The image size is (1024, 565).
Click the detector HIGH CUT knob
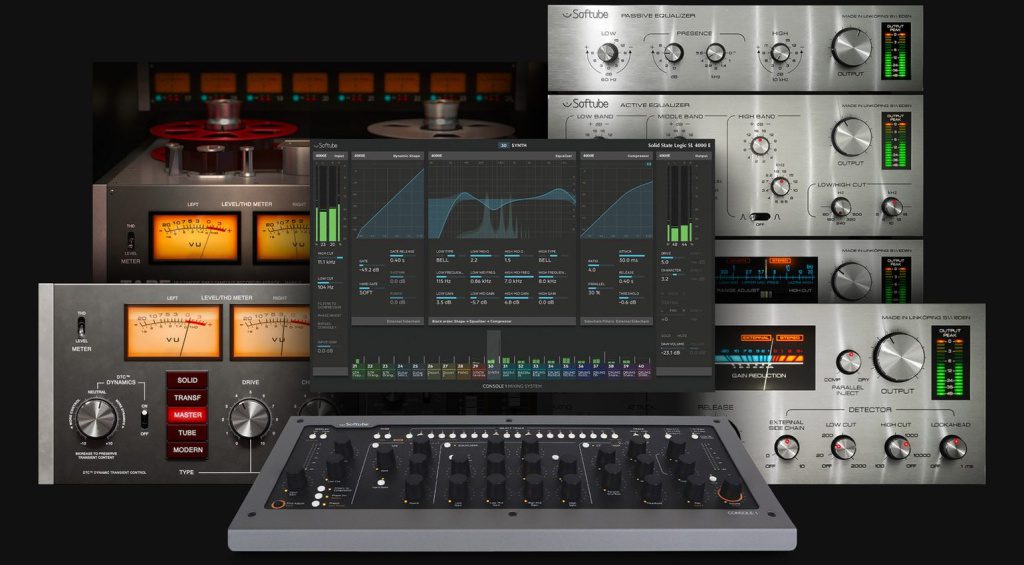pos(897,447)
